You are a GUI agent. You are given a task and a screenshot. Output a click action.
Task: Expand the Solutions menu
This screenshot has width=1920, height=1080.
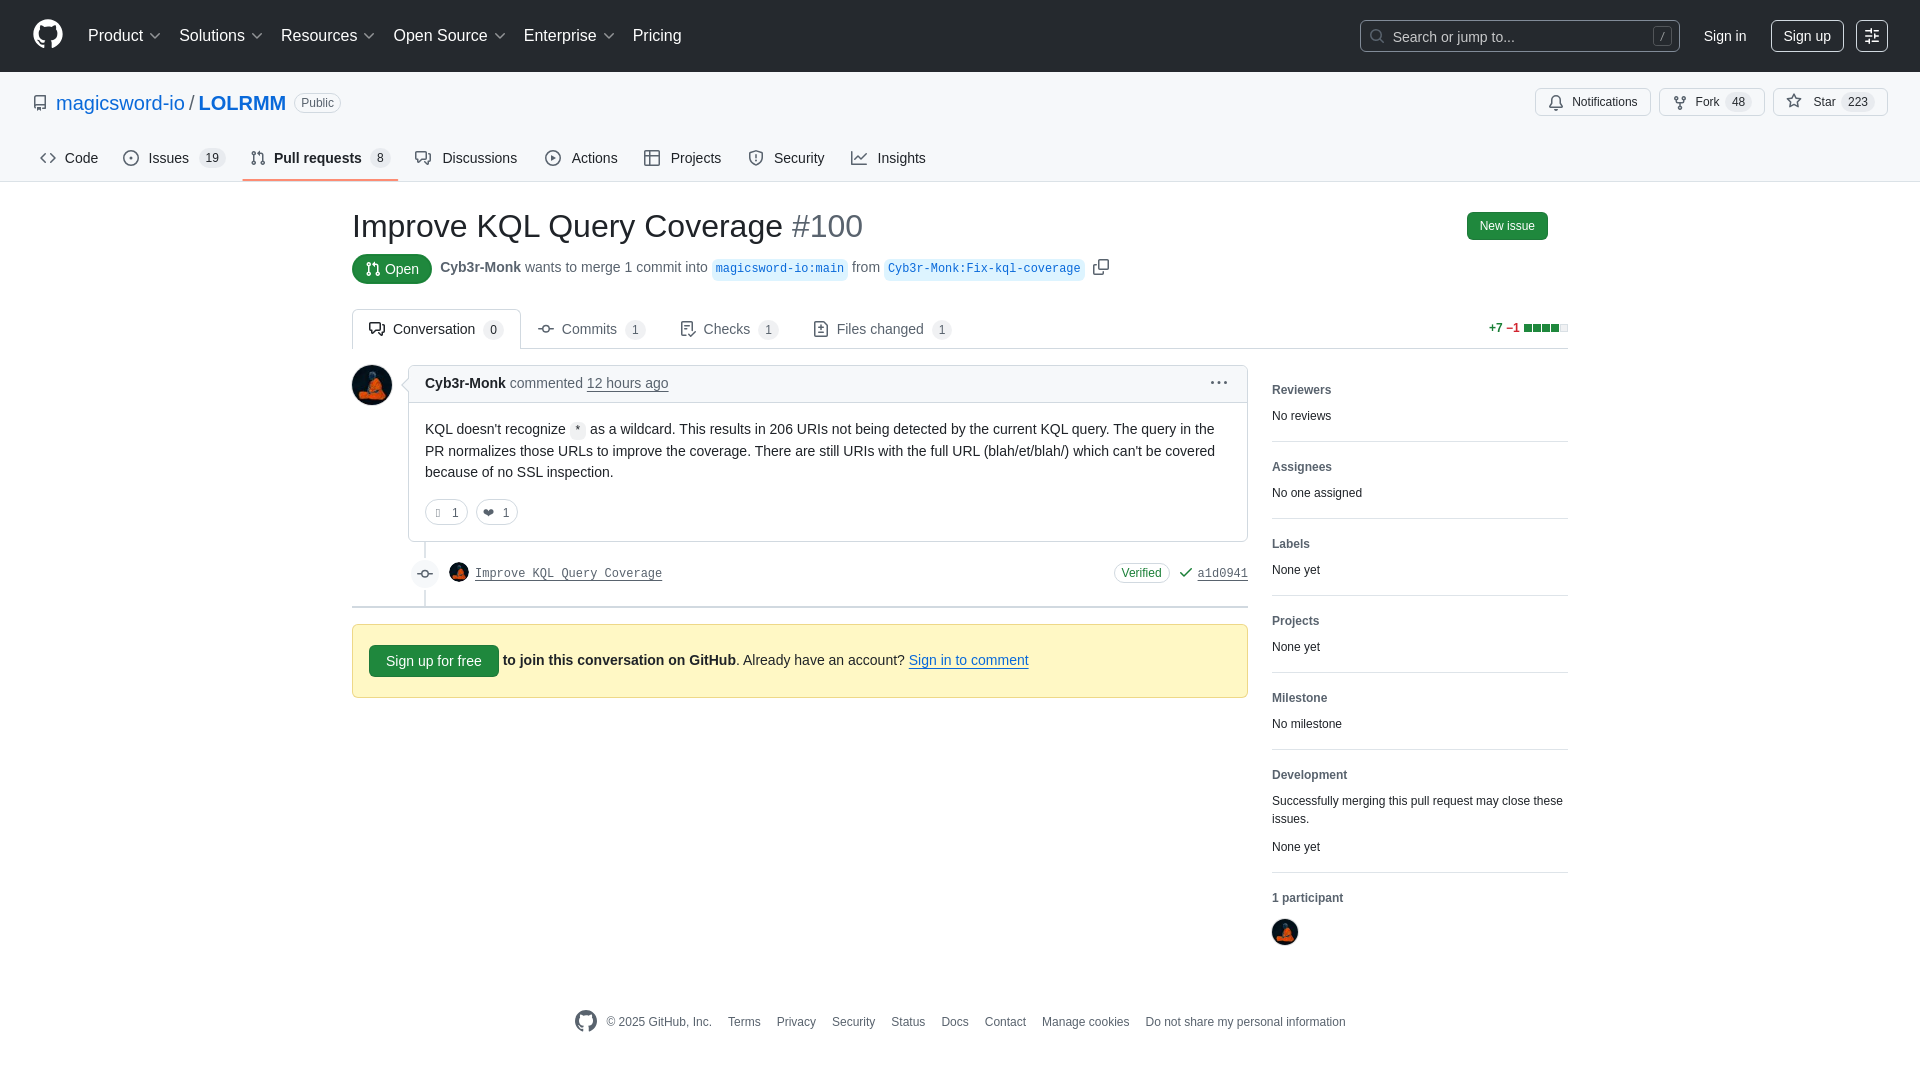point(221,36)
